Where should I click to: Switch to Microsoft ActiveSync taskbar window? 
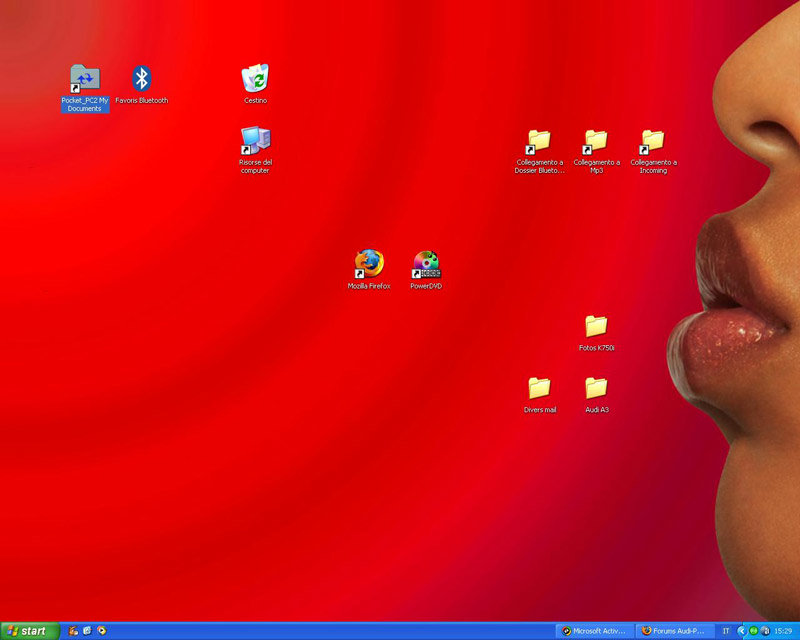click(x=594, y=631)
